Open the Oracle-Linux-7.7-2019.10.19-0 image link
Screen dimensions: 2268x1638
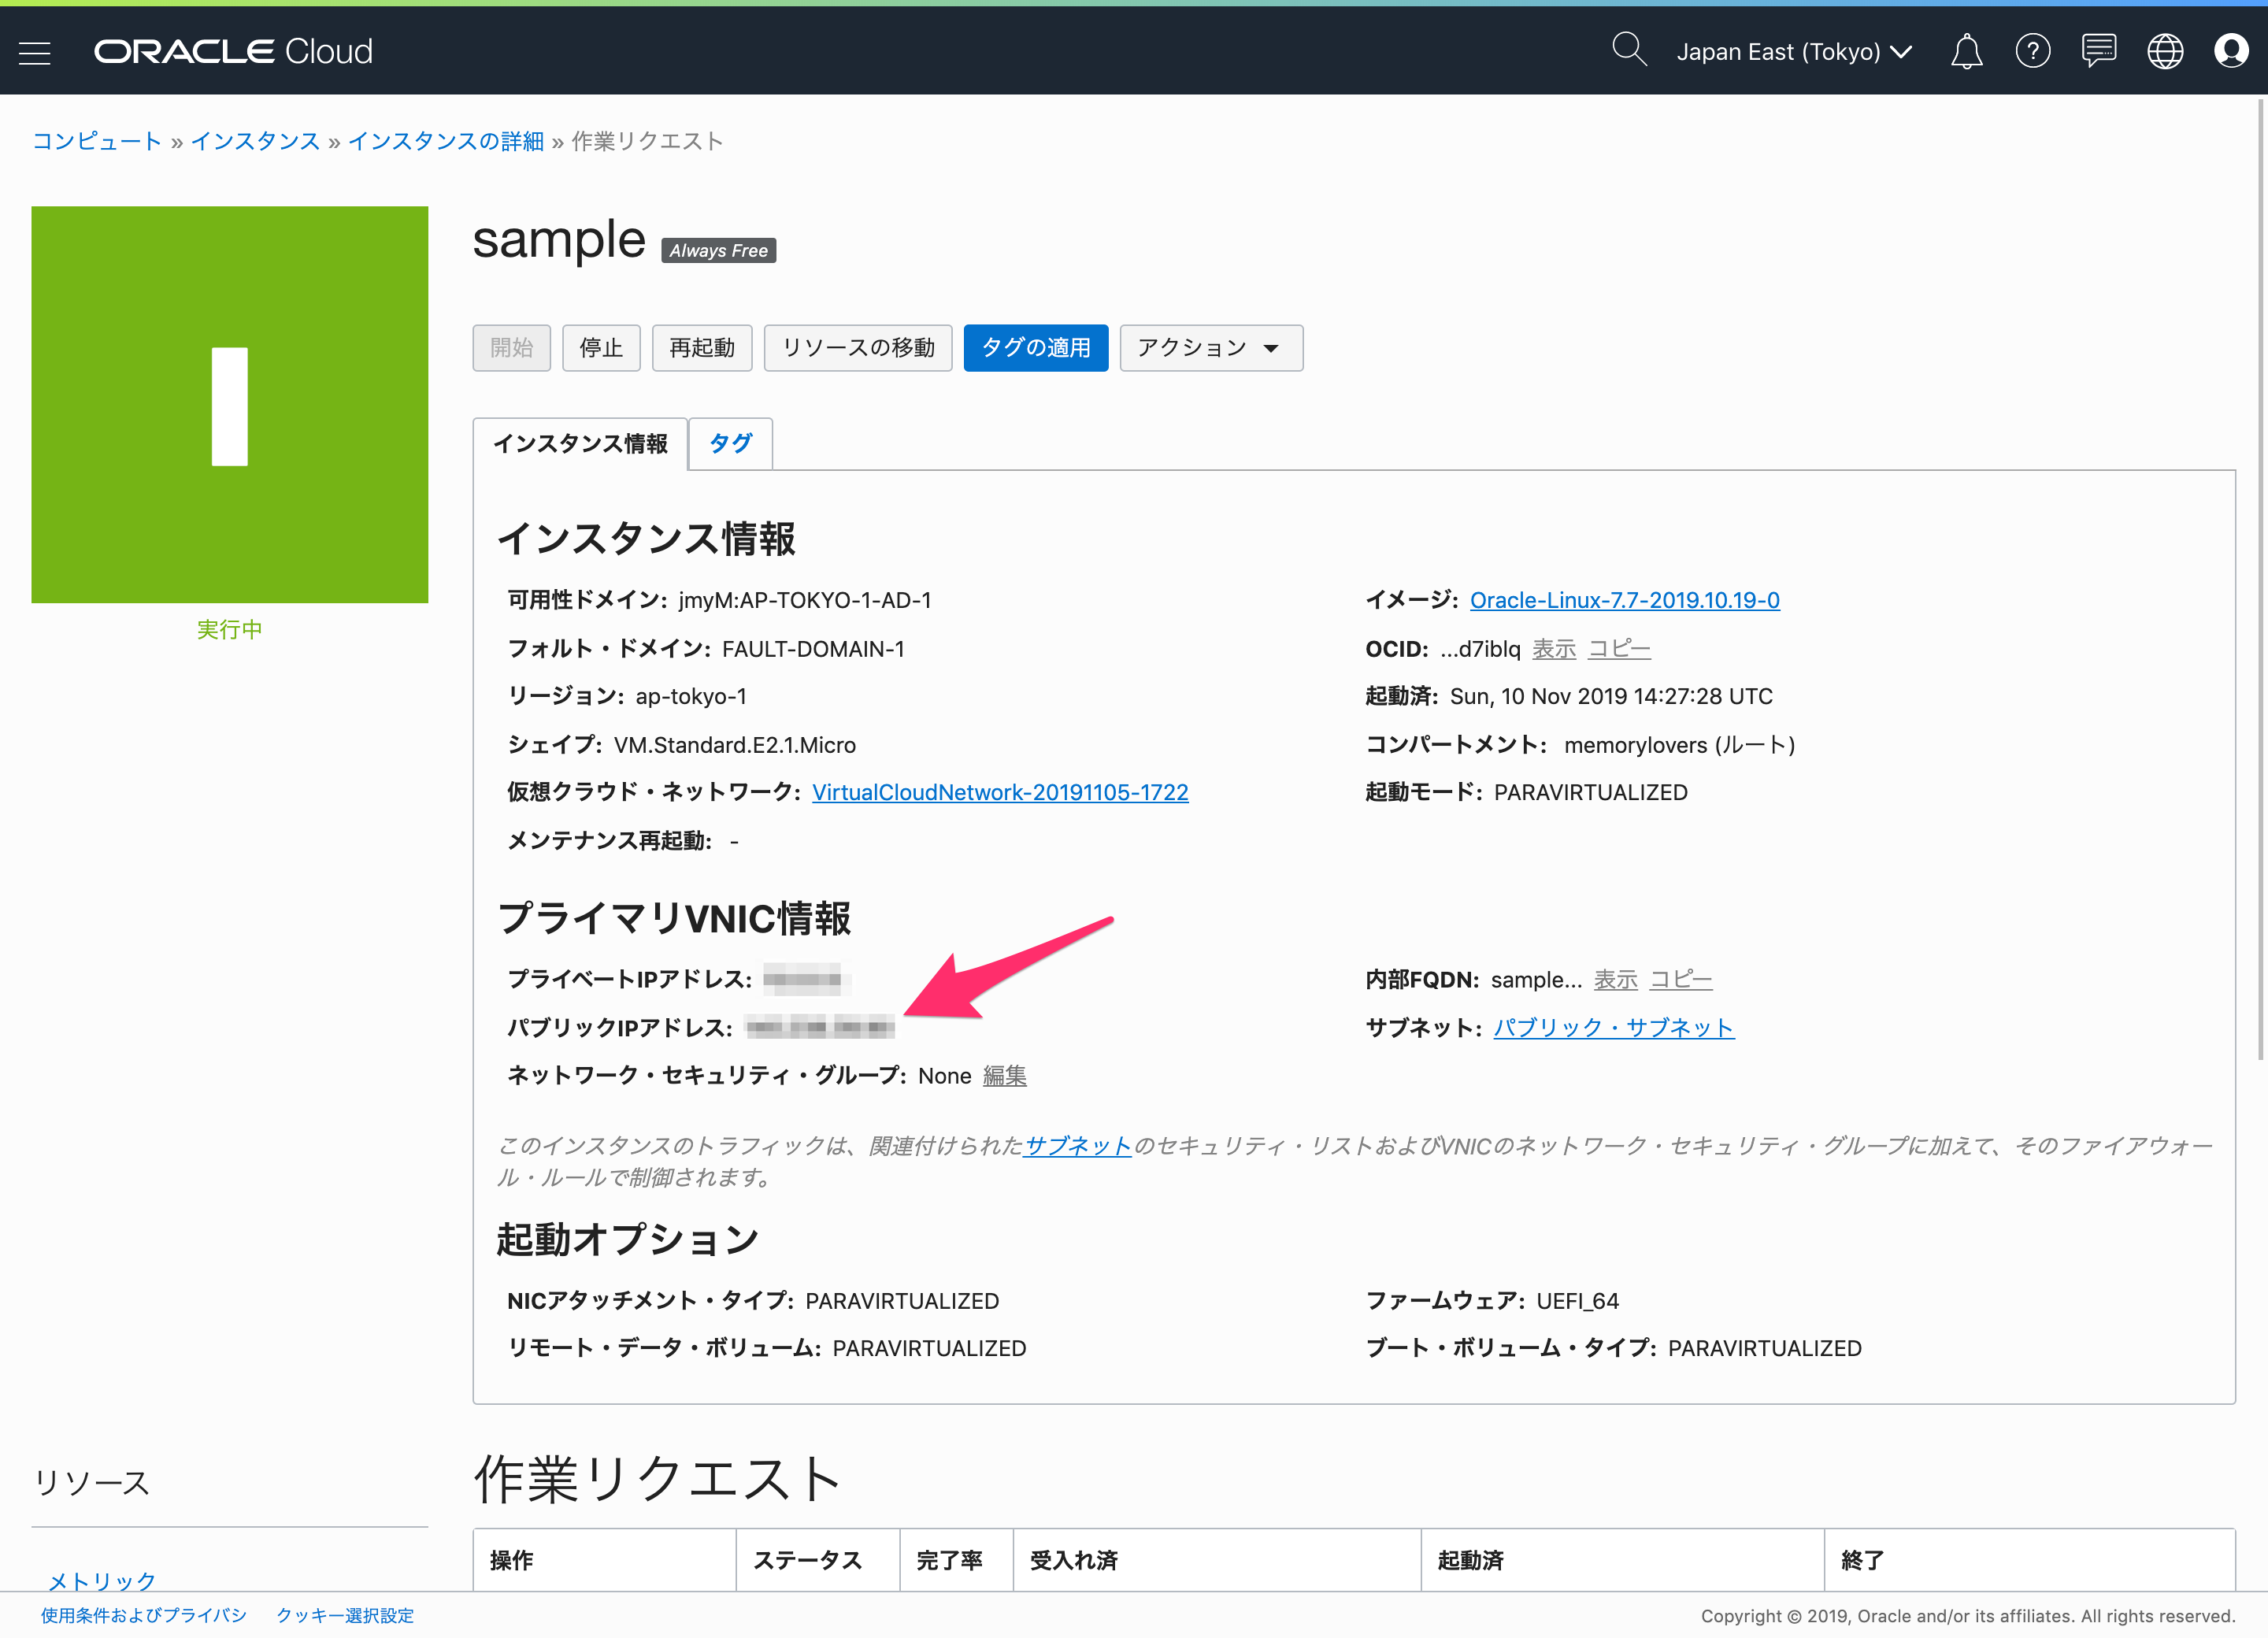(1624, 600)
